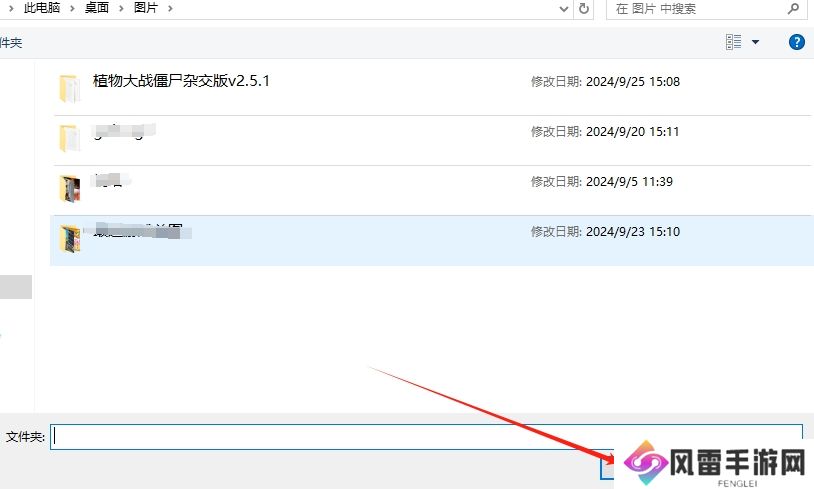The height and width of the screenshot is (489, 814).
Task: Click icon of folder modified 2024/9/5
Action: pyautogui.click(x=69, y=188)
